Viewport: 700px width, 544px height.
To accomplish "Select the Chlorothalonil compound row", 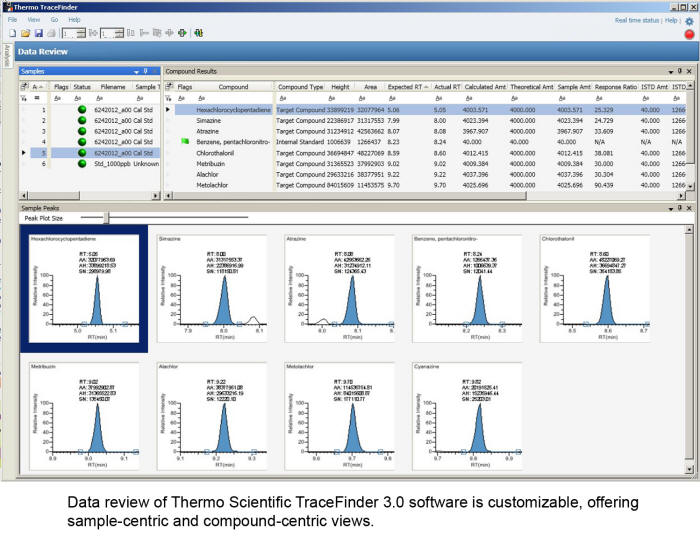I will tap(425, 153).
